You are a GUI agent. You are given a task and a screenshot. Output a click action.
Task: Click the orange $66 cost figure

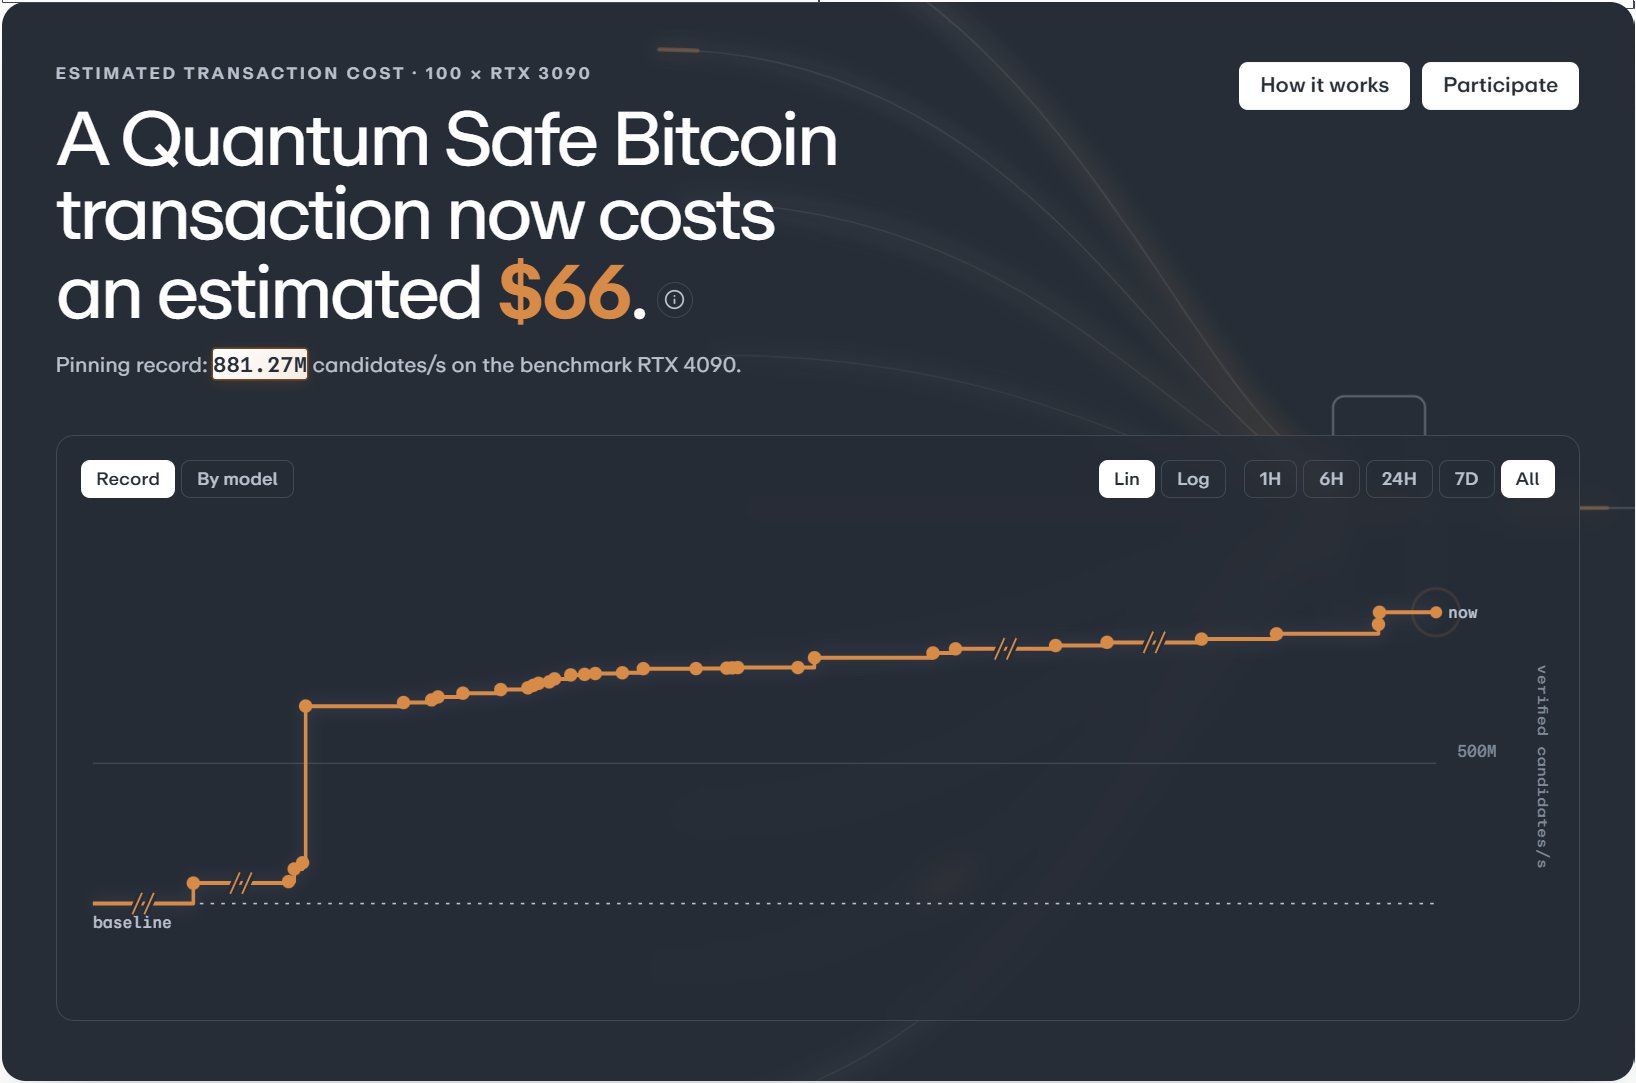[x=565, y=293]
